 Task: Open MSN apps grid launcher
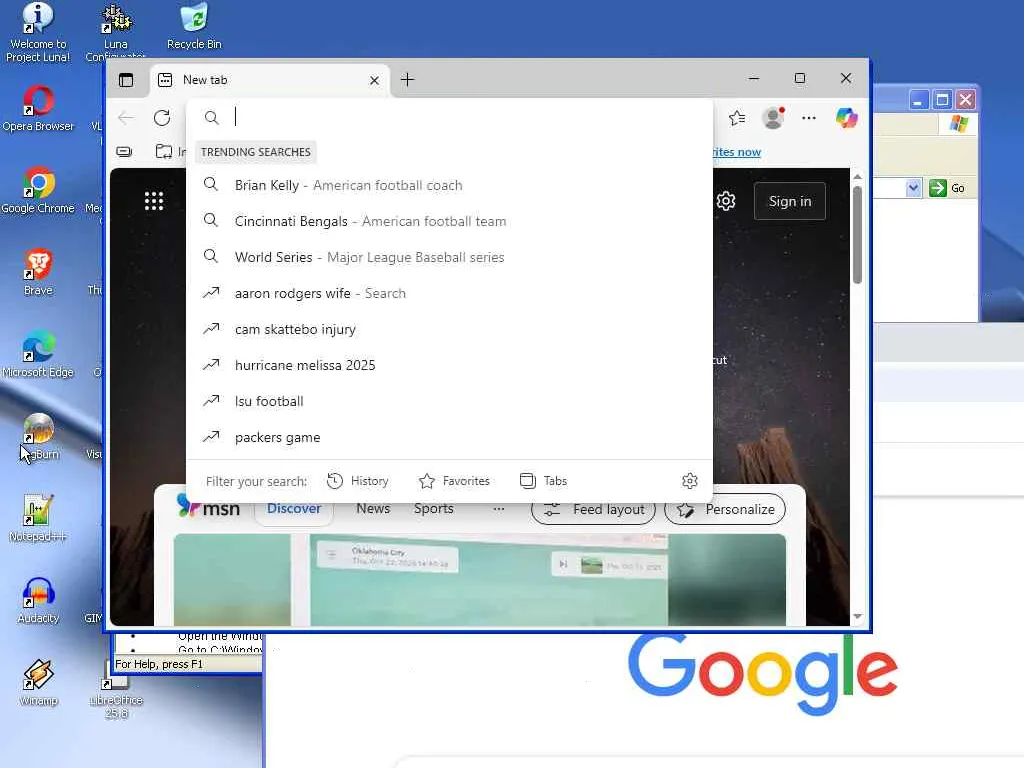[153, 201]
